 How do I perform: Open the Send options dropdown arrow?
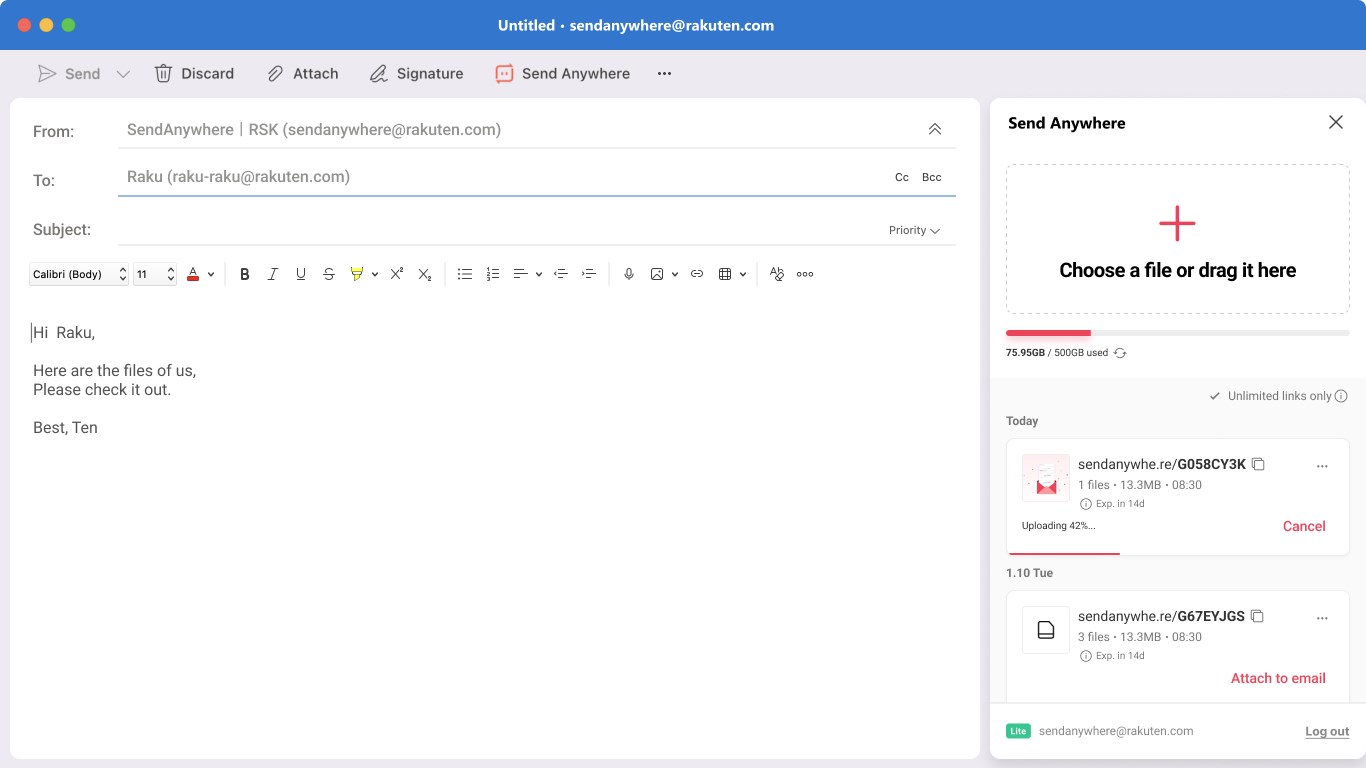(x=123, y=74)
